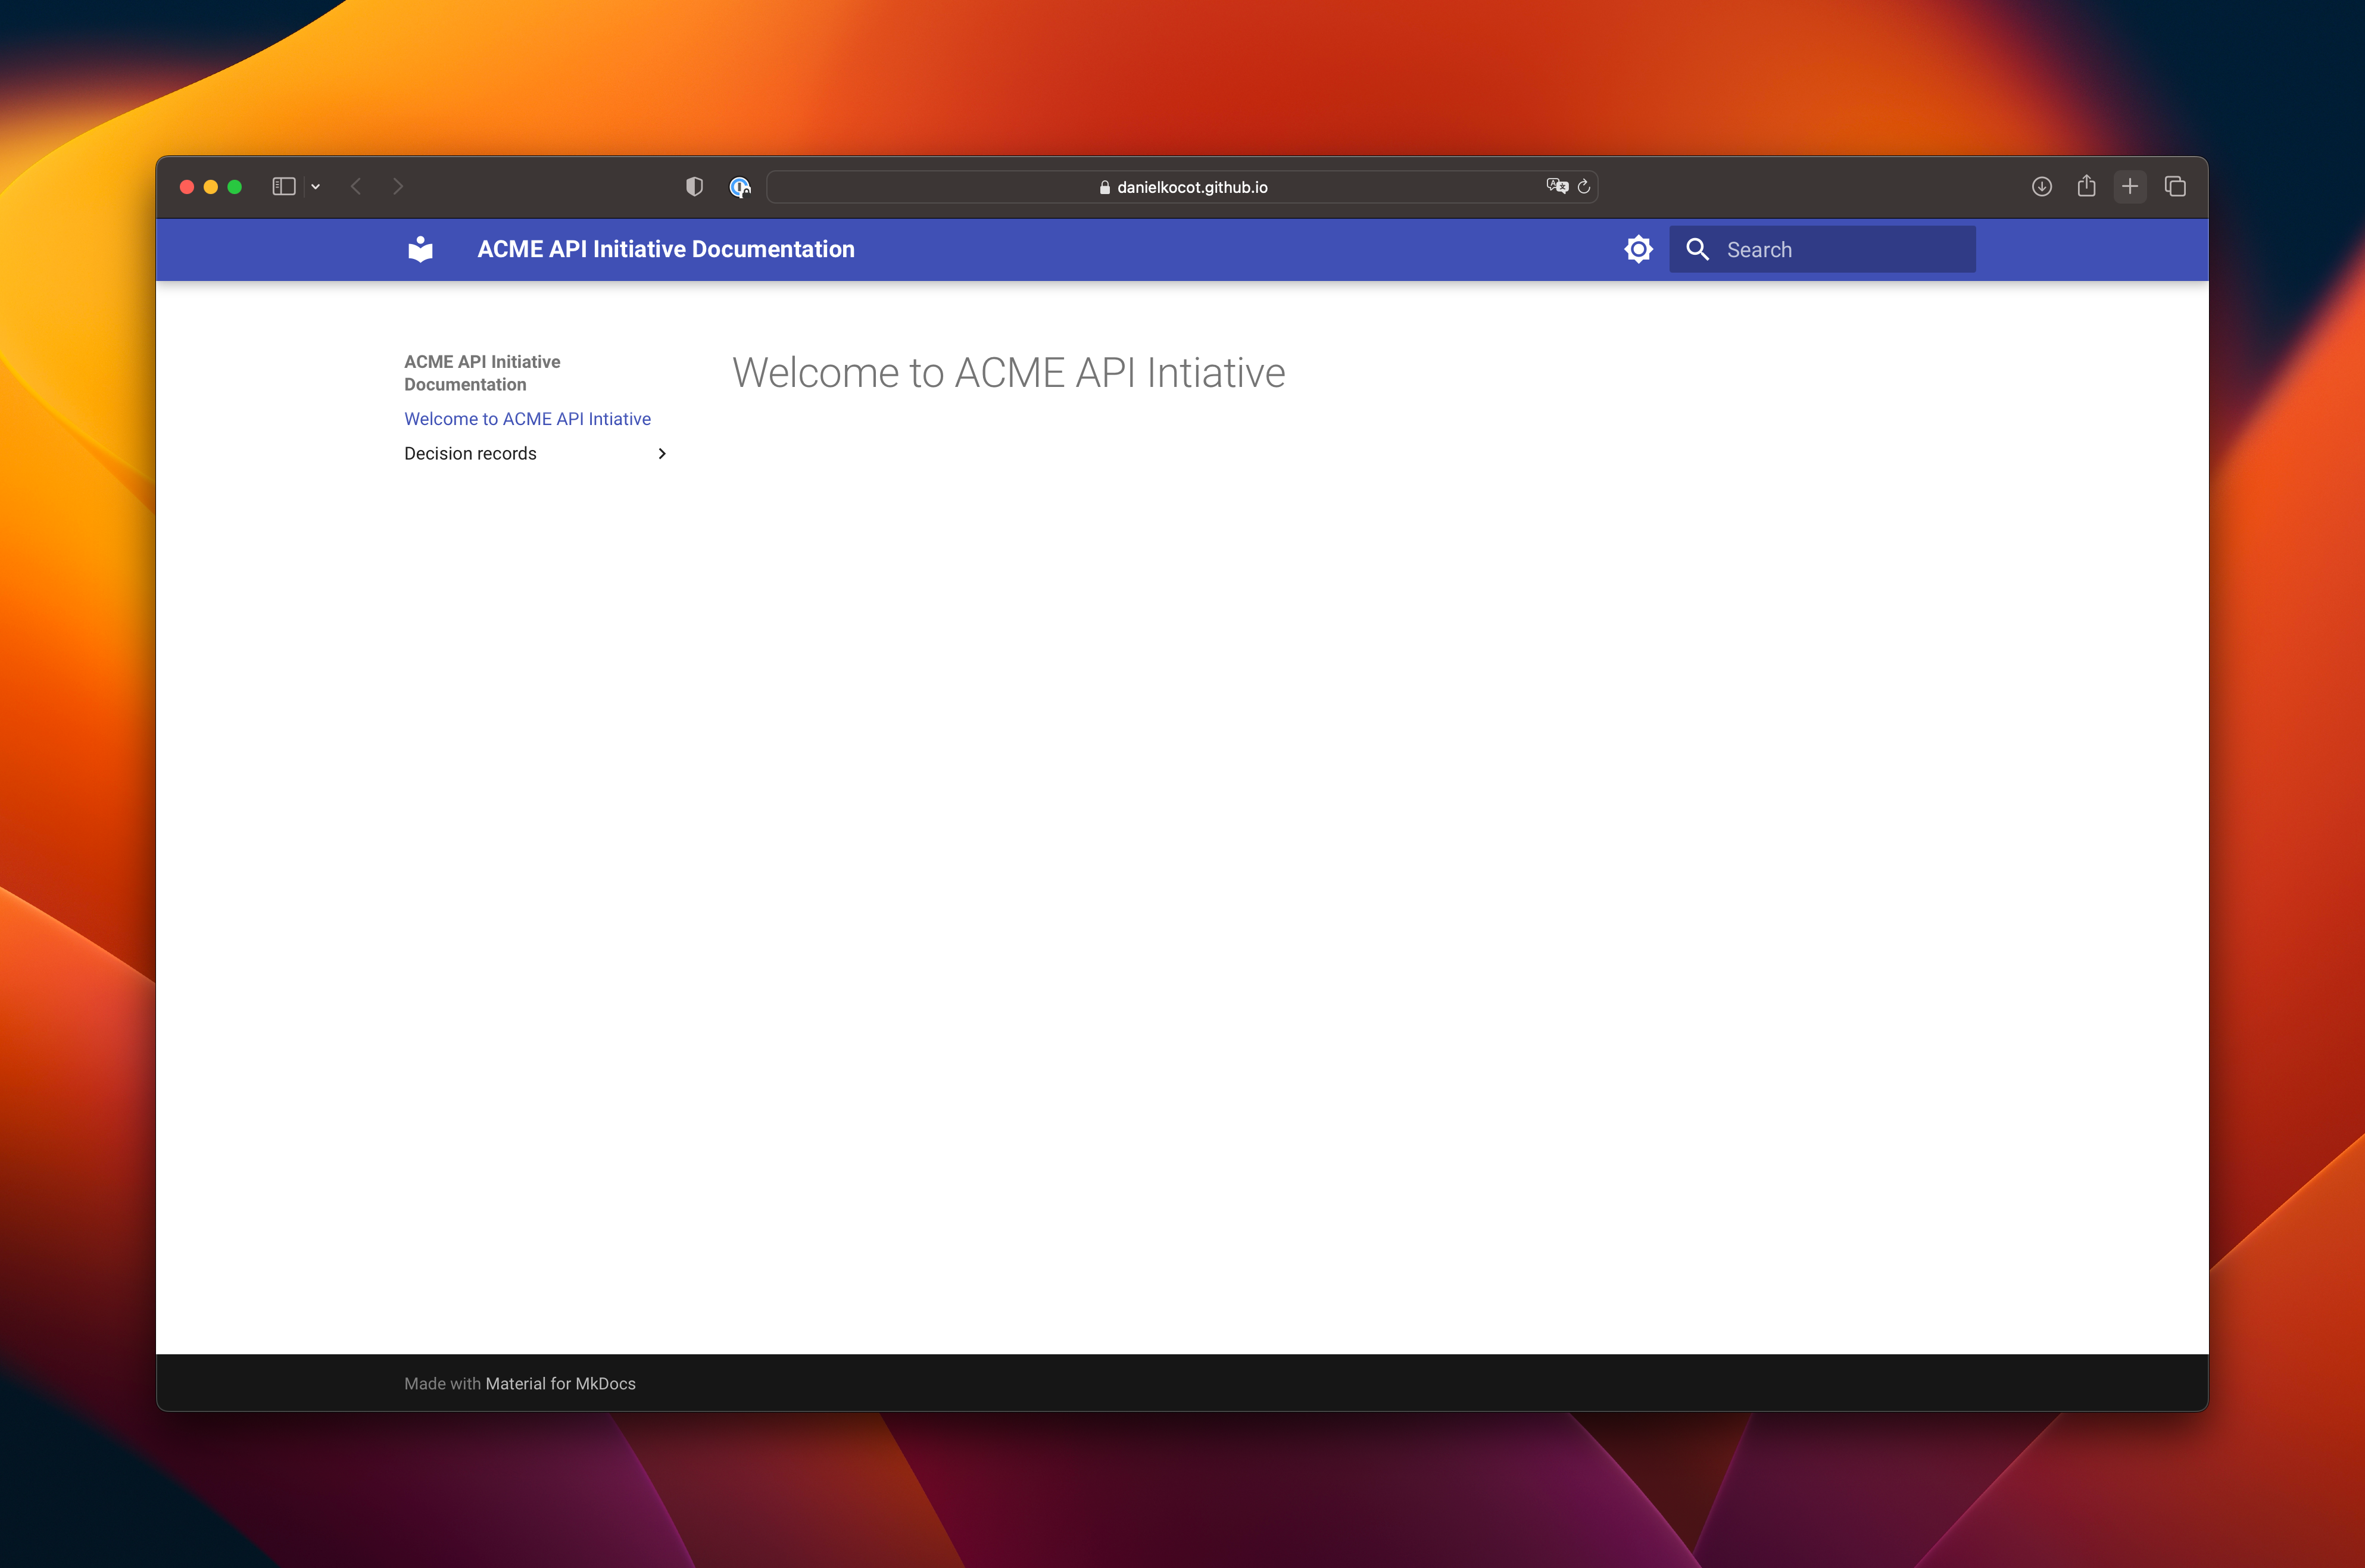Go back with the Safari back arrow
Screen dimensions: 2365x1568
[356, 187]
